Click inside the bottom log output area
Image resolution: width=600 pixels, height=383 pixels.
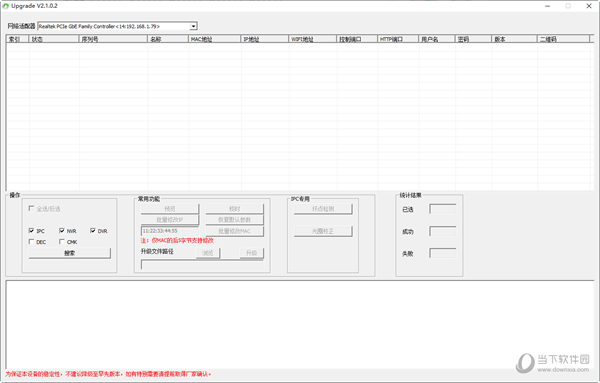click(x=300, y=324)
